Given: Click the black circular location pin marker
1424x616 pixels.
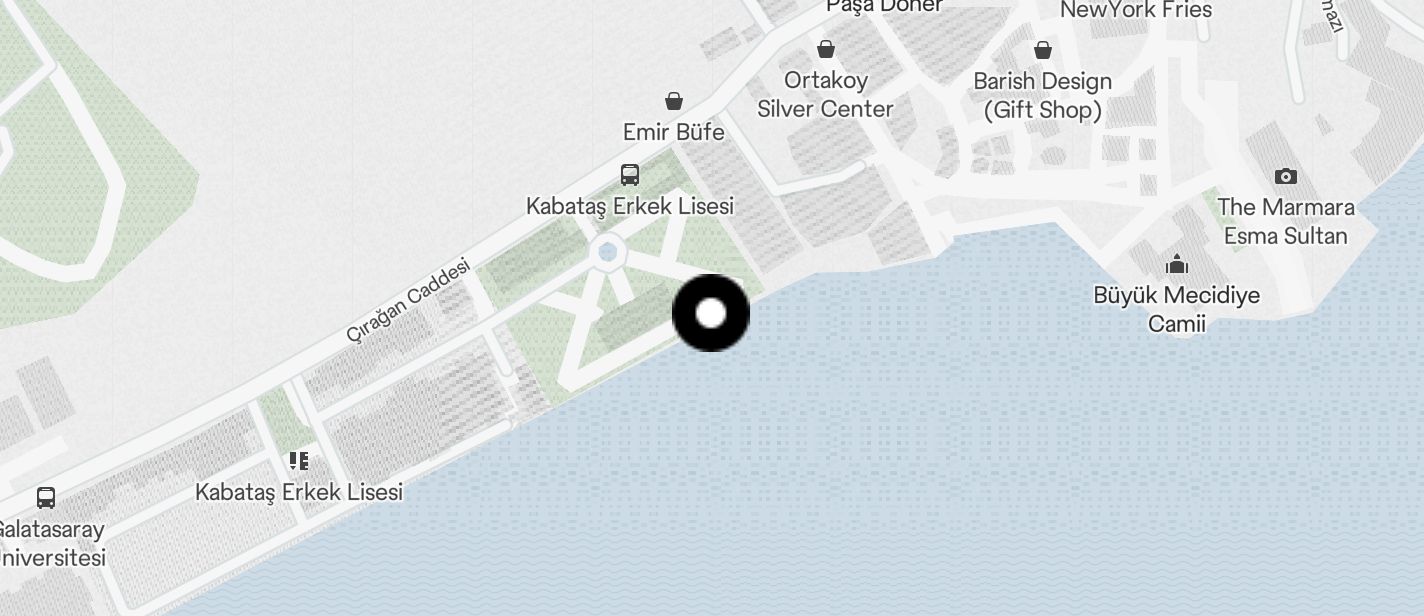Looking at the screenshot, I should click(x=711, y=313).
